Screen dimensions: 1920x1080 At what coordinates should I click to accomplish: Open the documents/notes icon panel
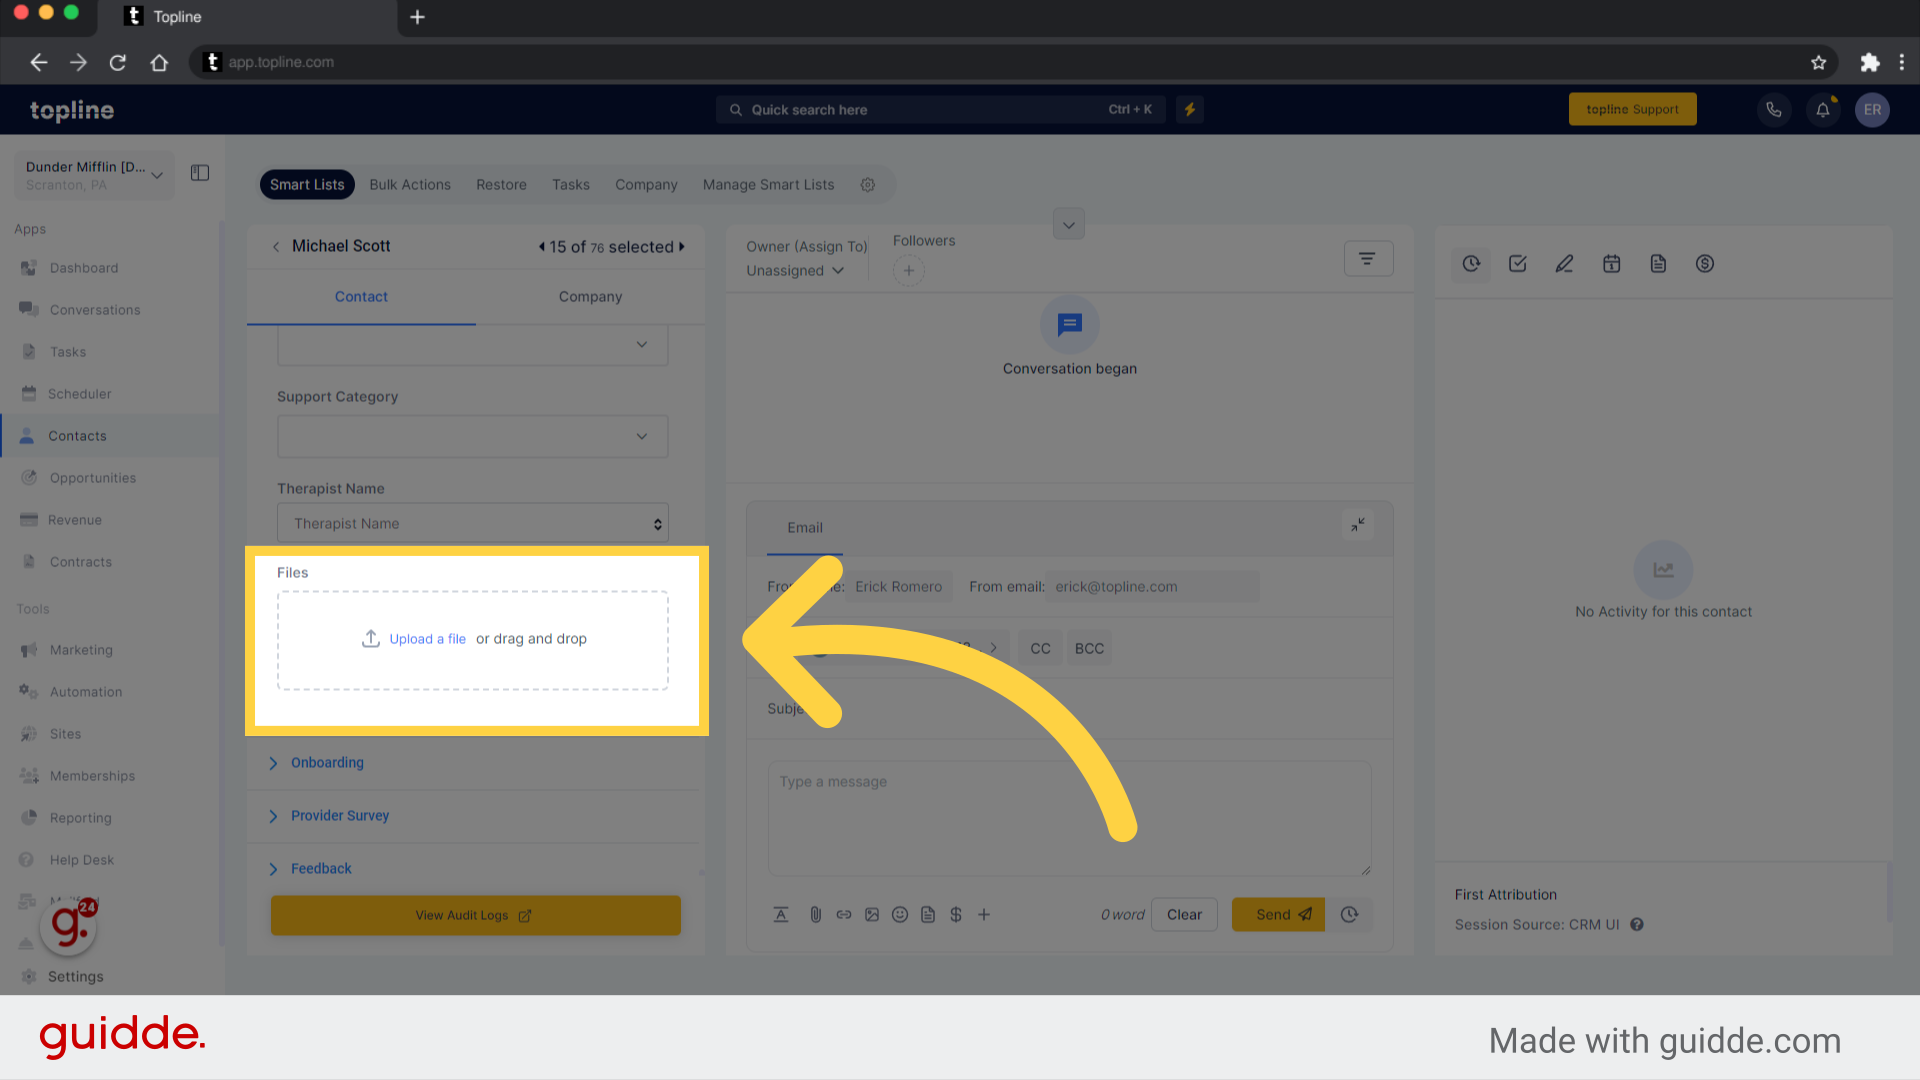tap(1658, 264)
